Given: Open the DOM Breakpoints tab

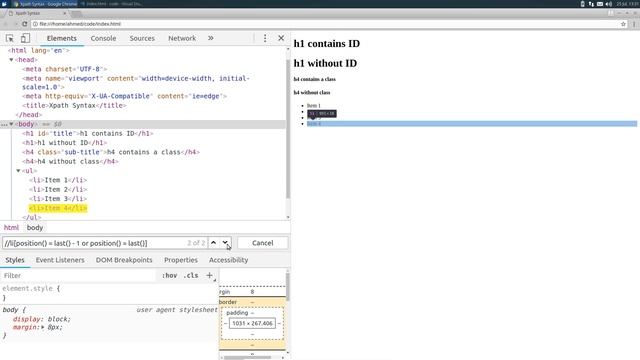Looking at the screenshot, I should point(124,260).
